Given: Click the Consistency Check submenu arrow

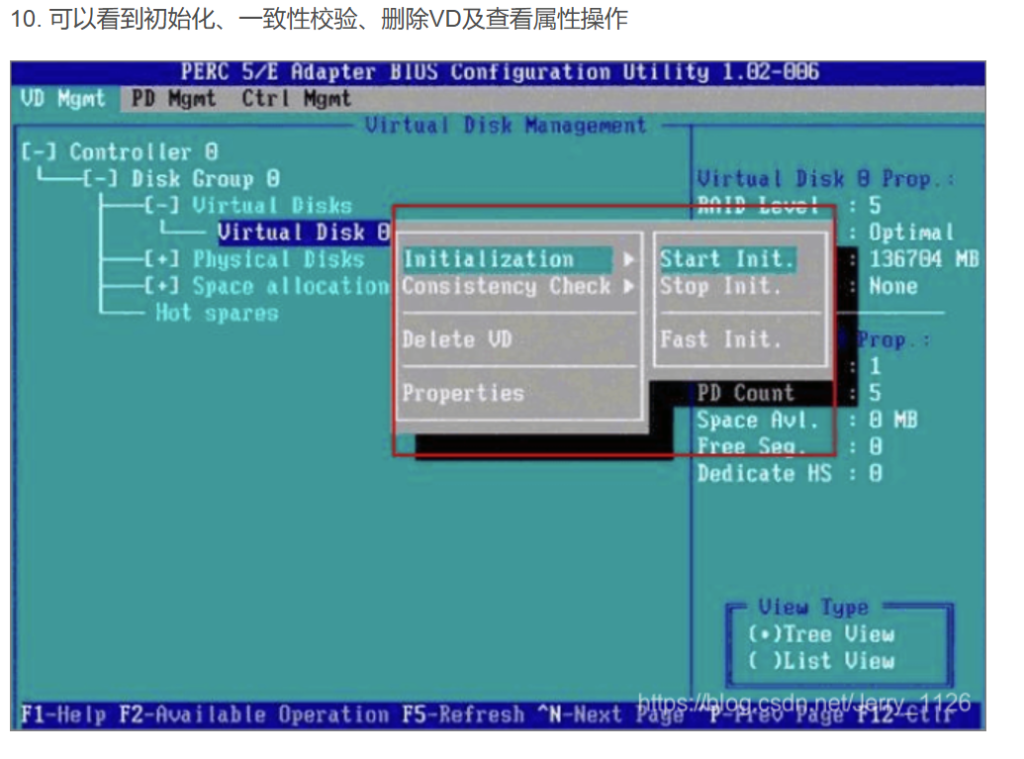Looking at the screenshot, I should click(628, 286).
